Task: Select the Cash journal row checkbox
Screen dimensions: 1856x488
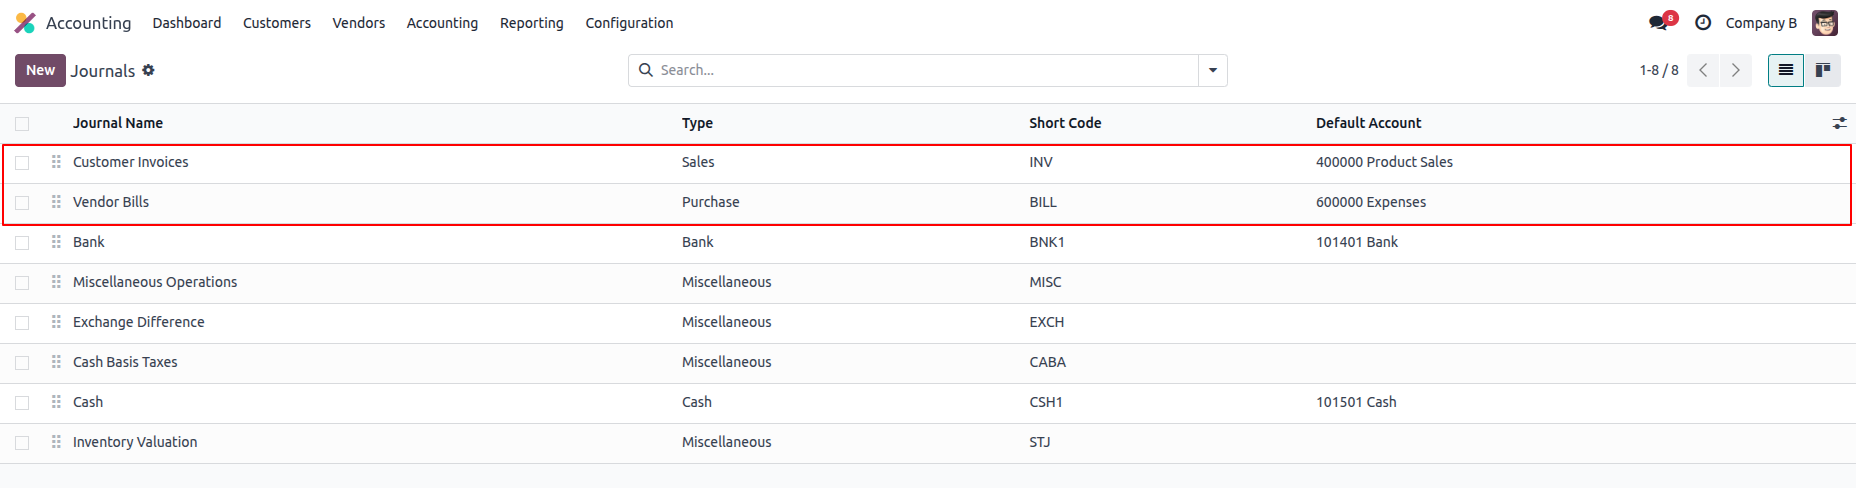Action: pyautogui.click(x=22, y=403)
